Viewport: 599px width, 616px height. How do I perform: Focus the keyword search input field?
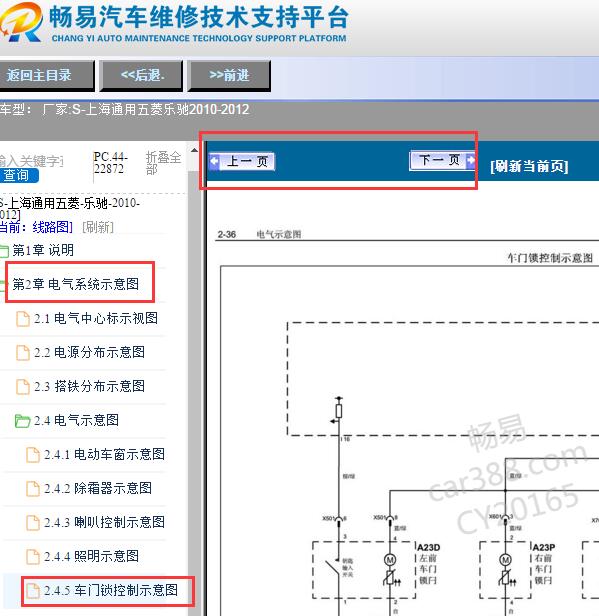pos(31,161)
